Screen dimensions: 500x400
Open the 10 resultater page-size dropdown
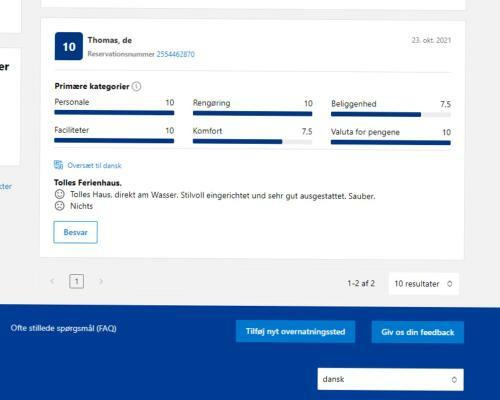(x=424, y=284)
